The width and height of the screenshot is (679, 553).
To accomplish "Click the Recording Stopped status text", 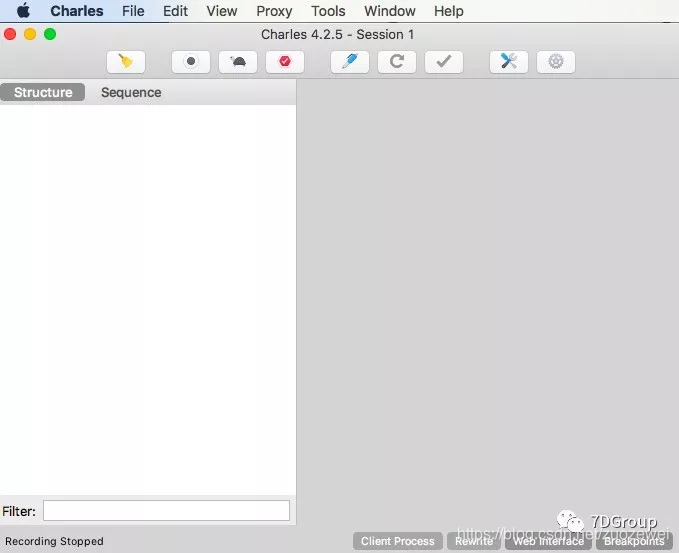I will (54, 541).
